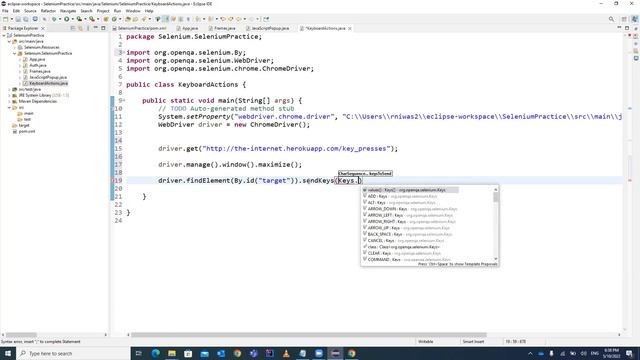Click the Save All toolbar icon
The width and height of the screenshot is (640, 360).
(26, 19)
